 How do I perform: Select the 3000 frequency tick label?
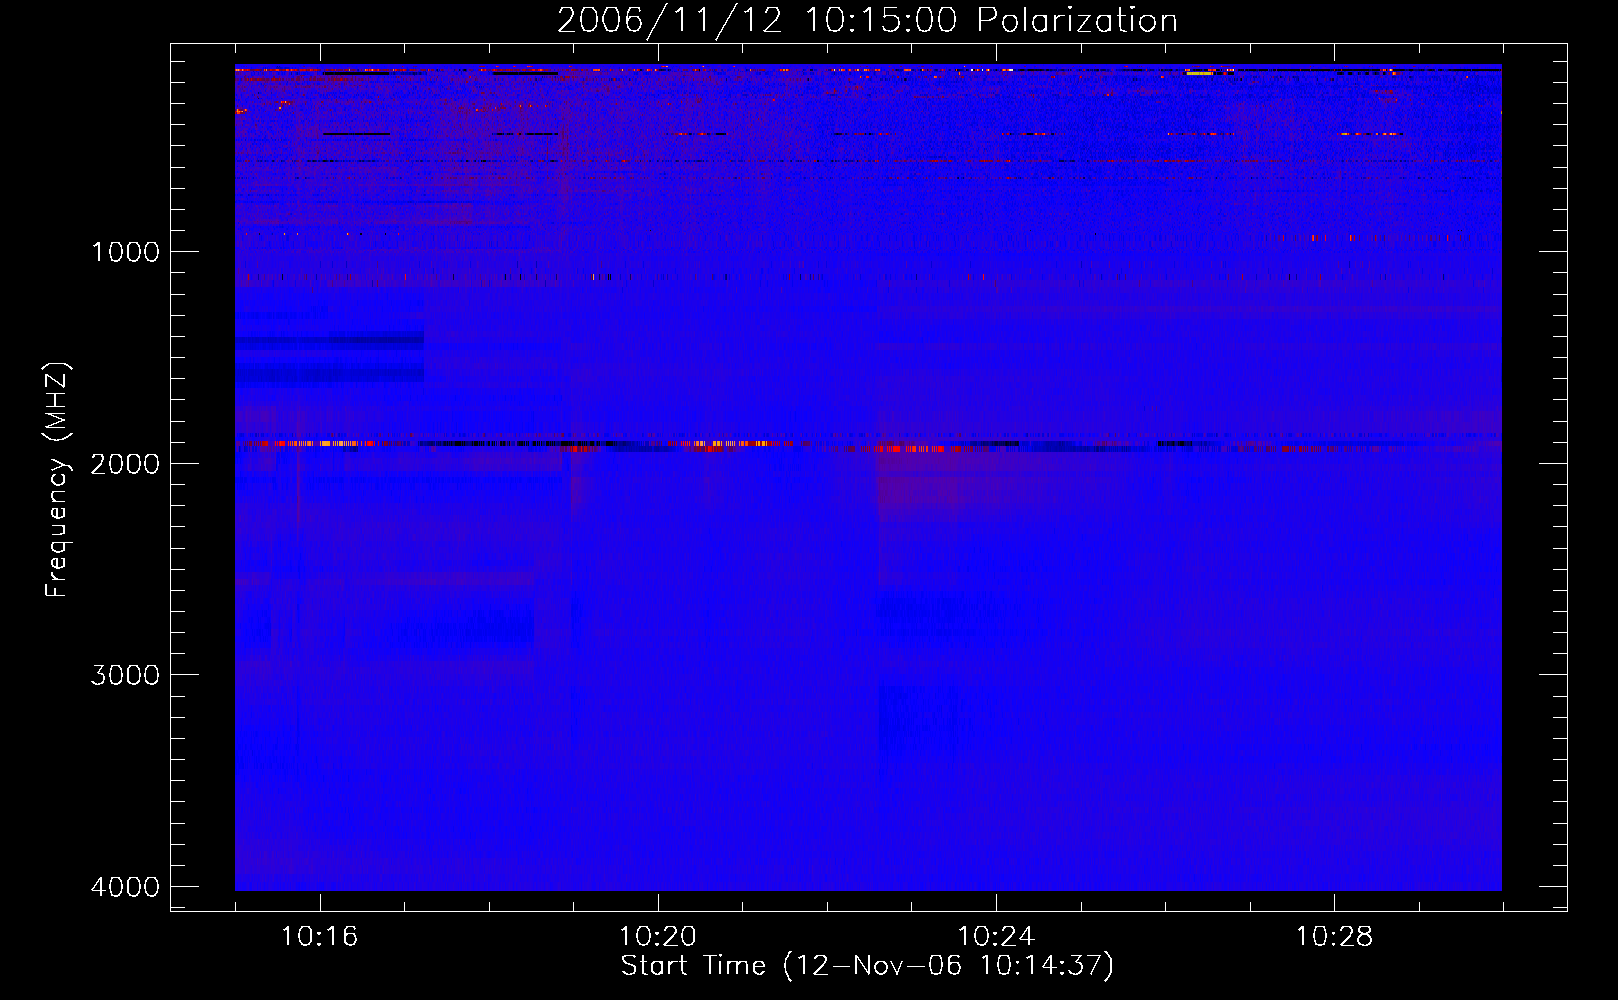(125, 675)
